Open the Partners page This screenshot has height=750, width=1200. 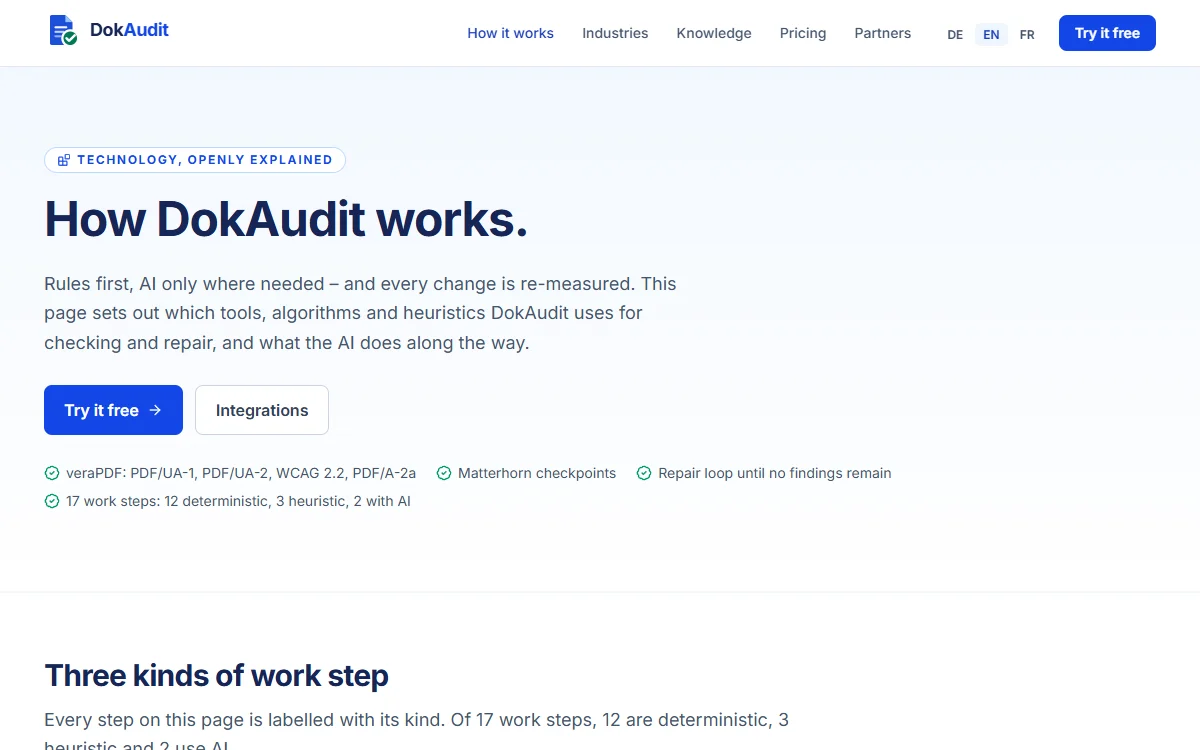(883, 33)
